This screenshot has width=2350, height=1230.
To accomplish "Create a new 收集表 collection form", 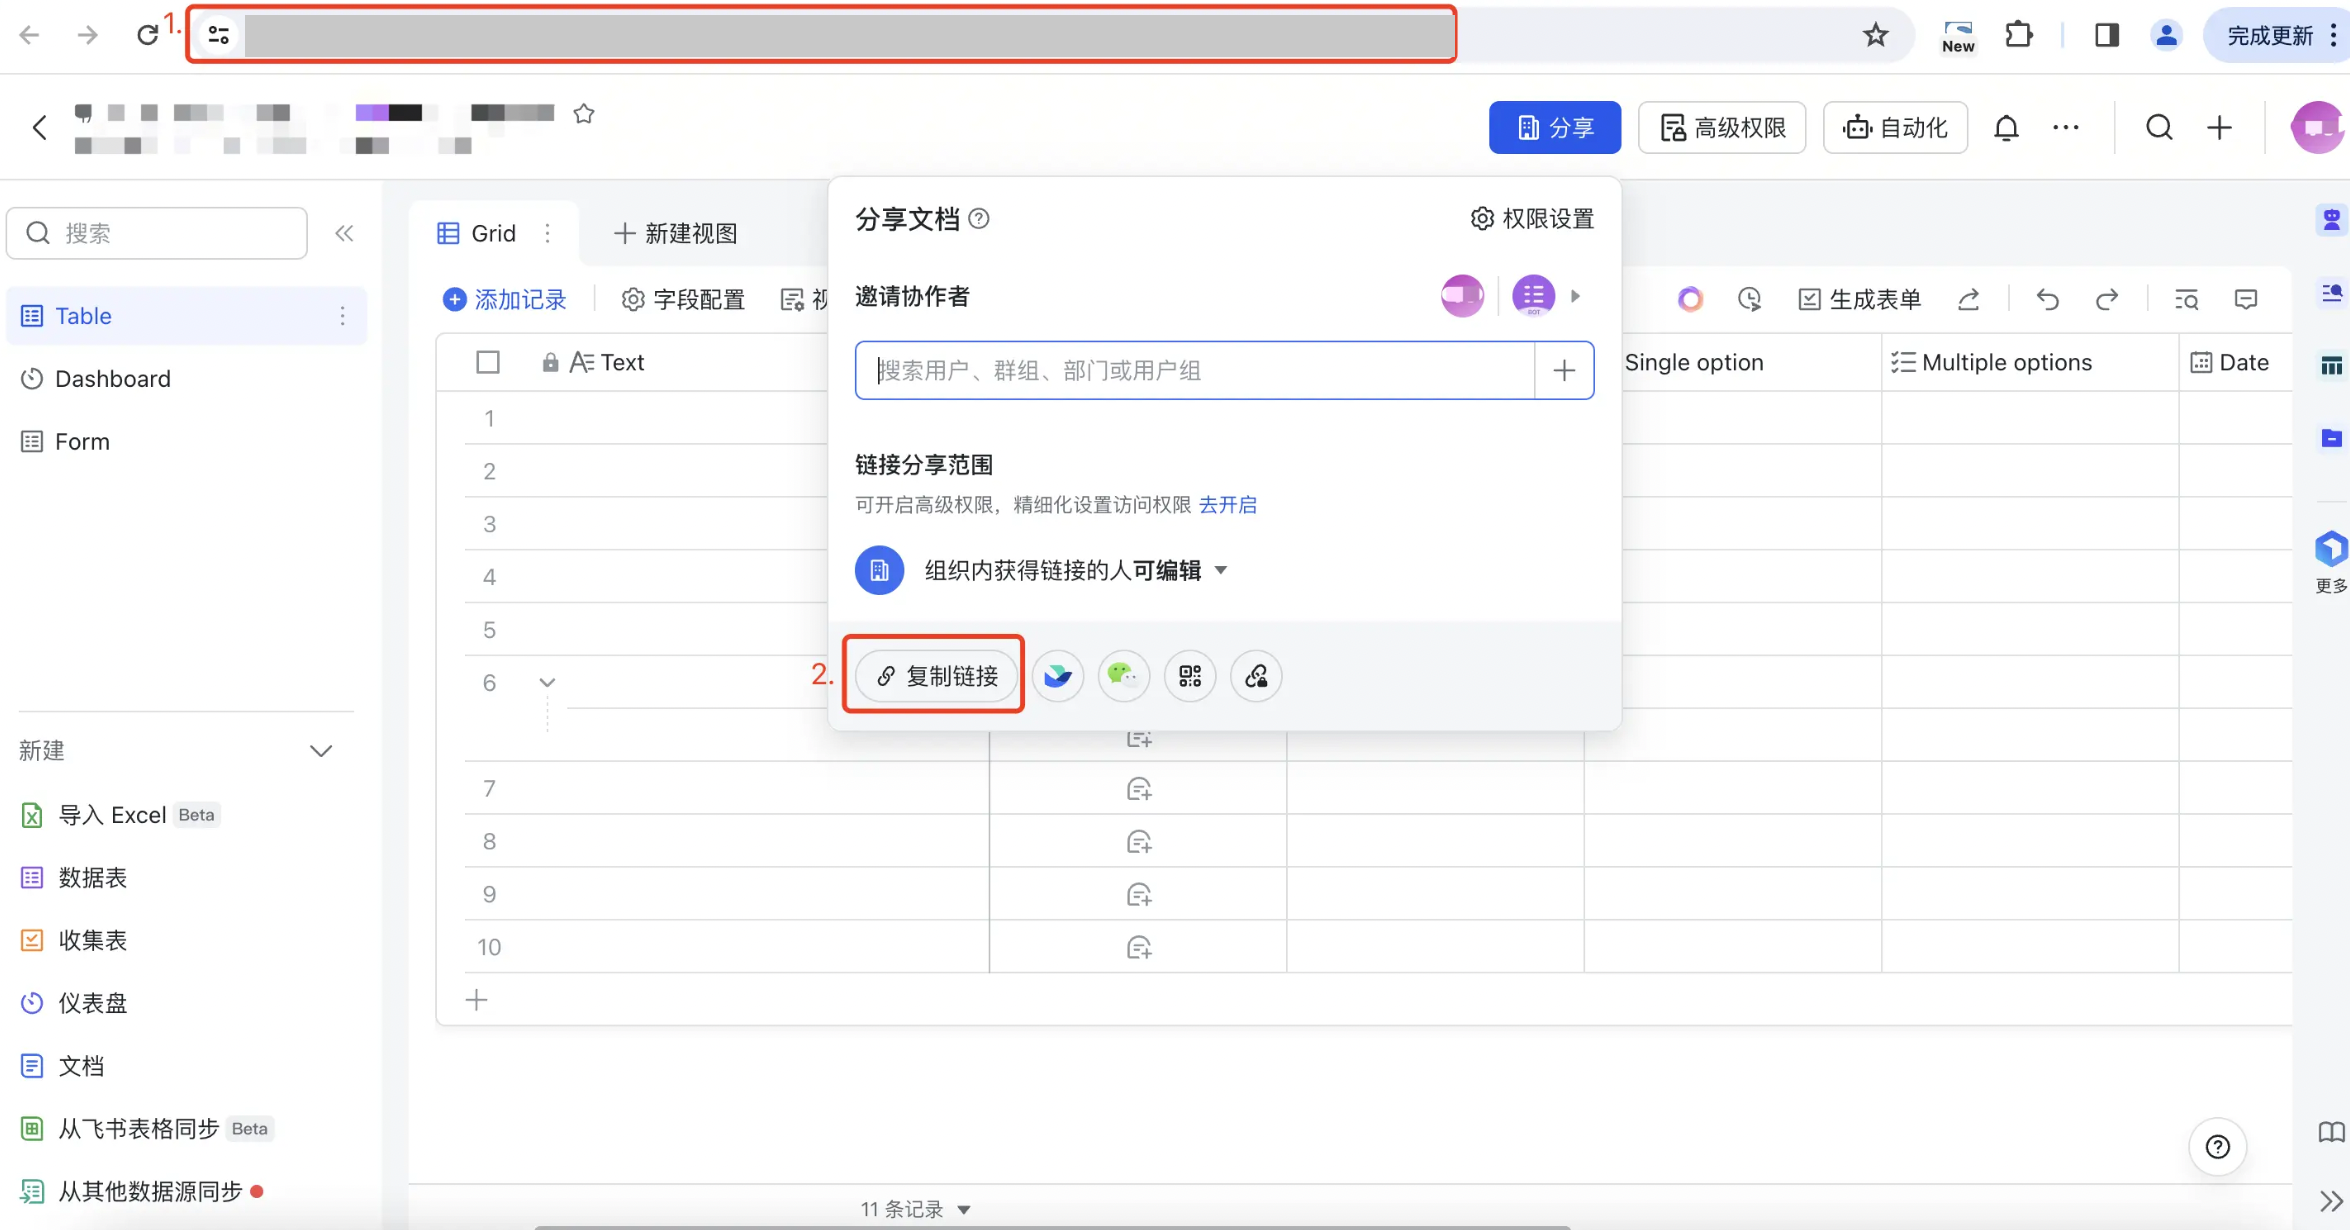I will [x=74, y=941].
